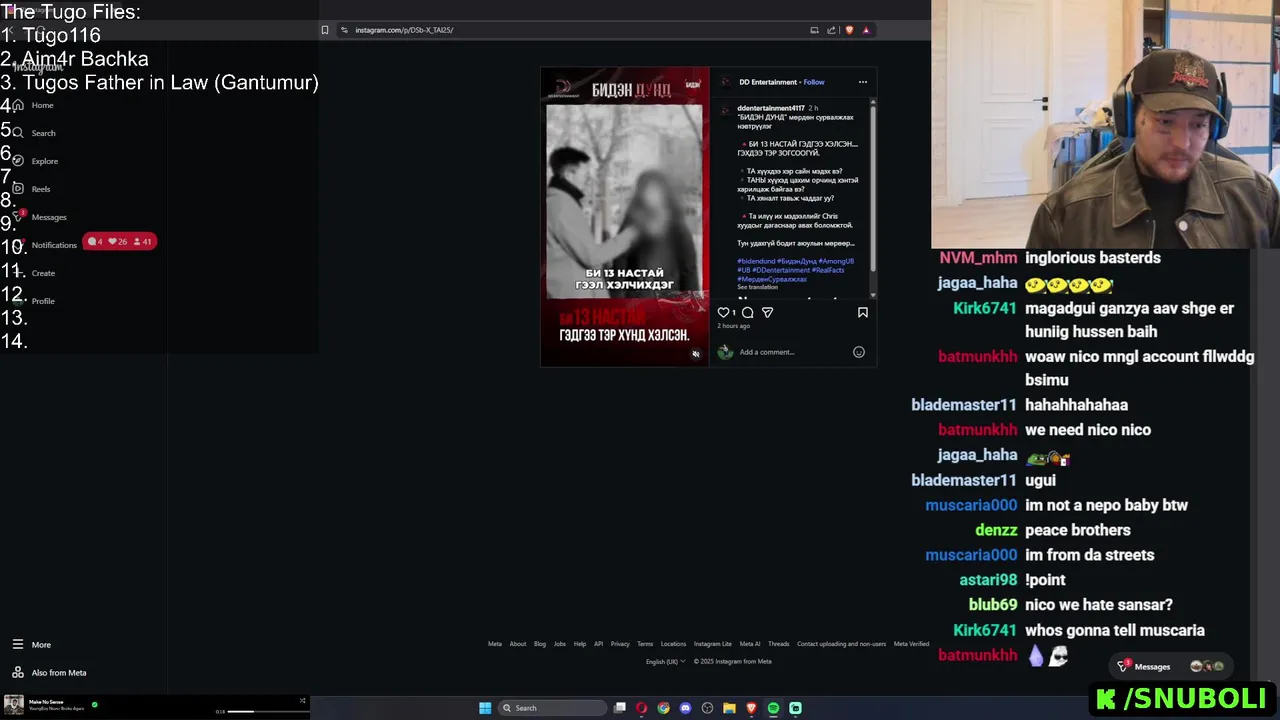
Task: Open File Explorer in taskbar
Action: [x=729, y=708]
